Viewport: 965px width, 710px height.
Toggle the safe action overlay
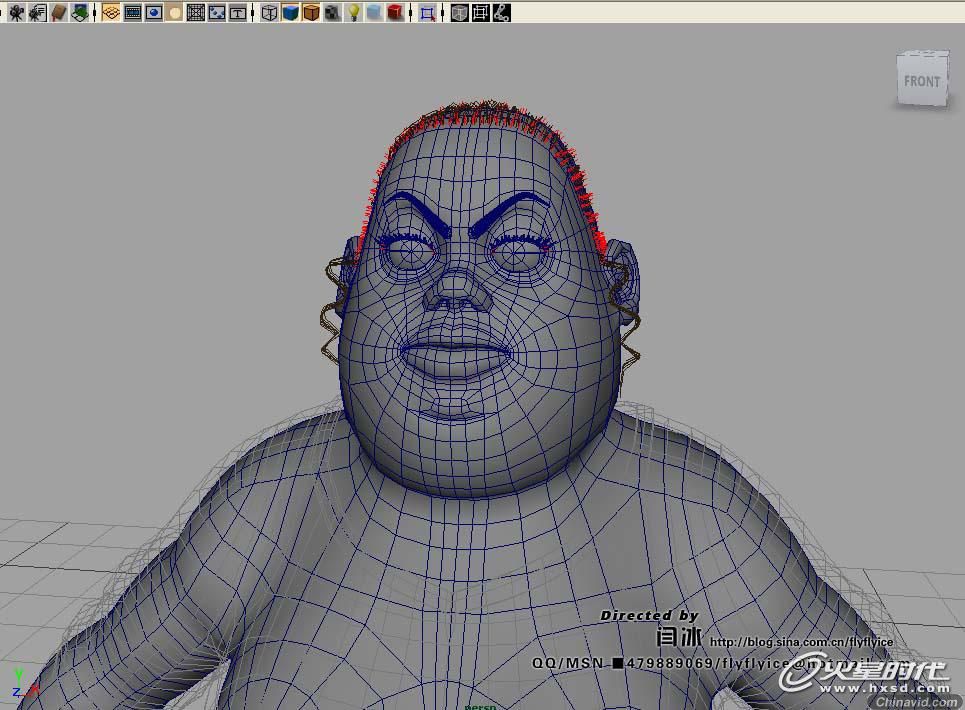click(x=217, y=12)
